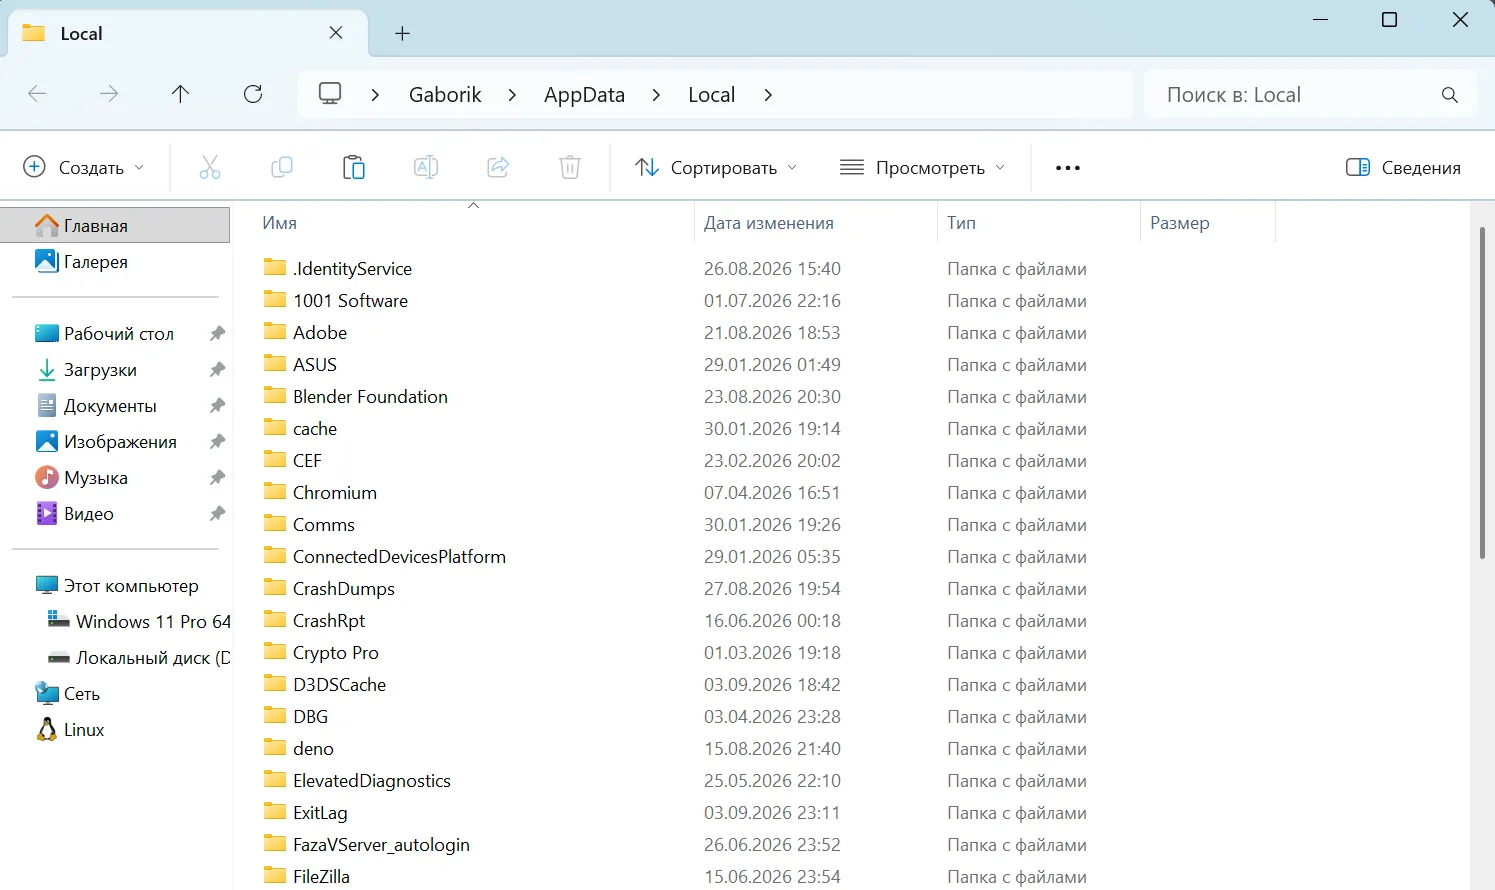1495x890 pixels.
Task: Click the This PC monitor icon in address bar
Action: click(330, 94)
